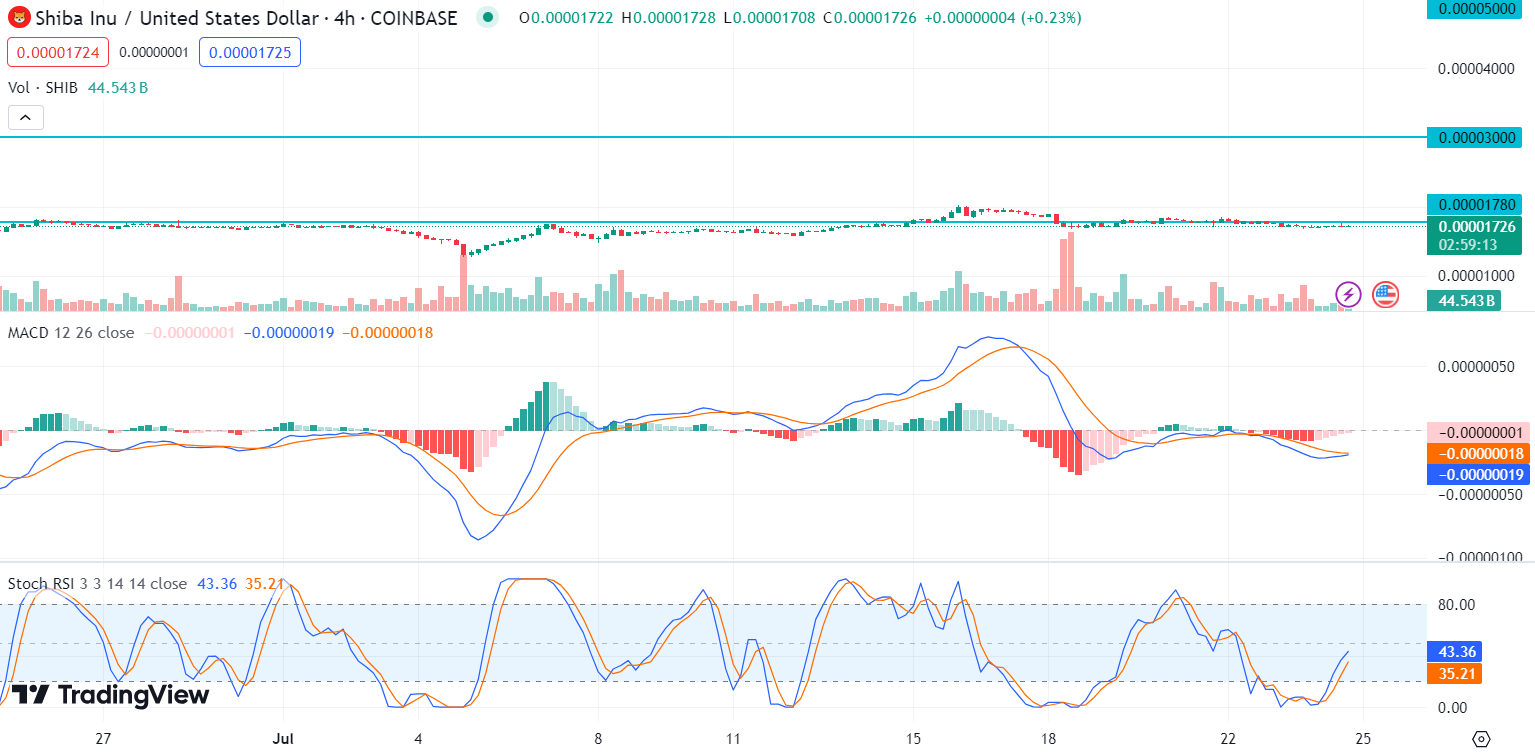This screenshot has height=754, width=1535.
Task: Click the 22 date label on time axis
Action: click(1227, 739)
